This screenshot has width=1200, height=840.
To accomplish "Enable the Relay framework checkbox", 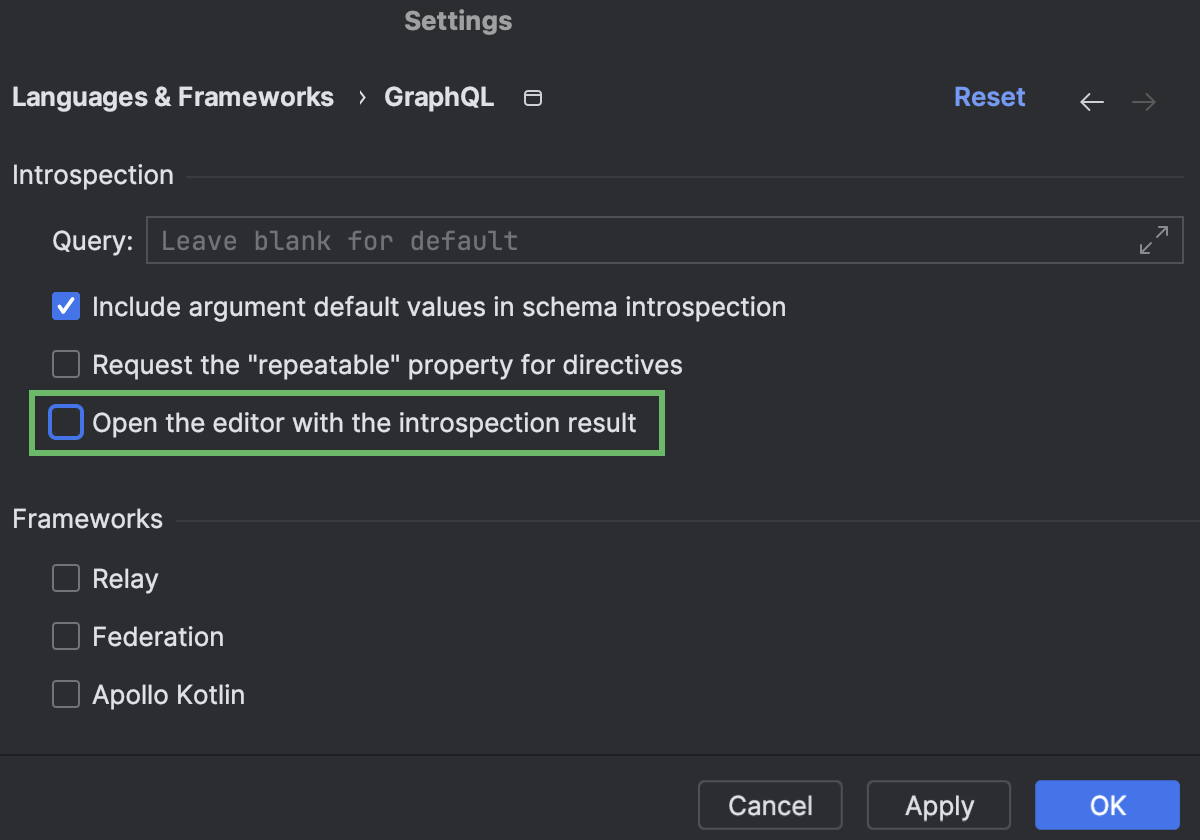I will pos(66,578).
